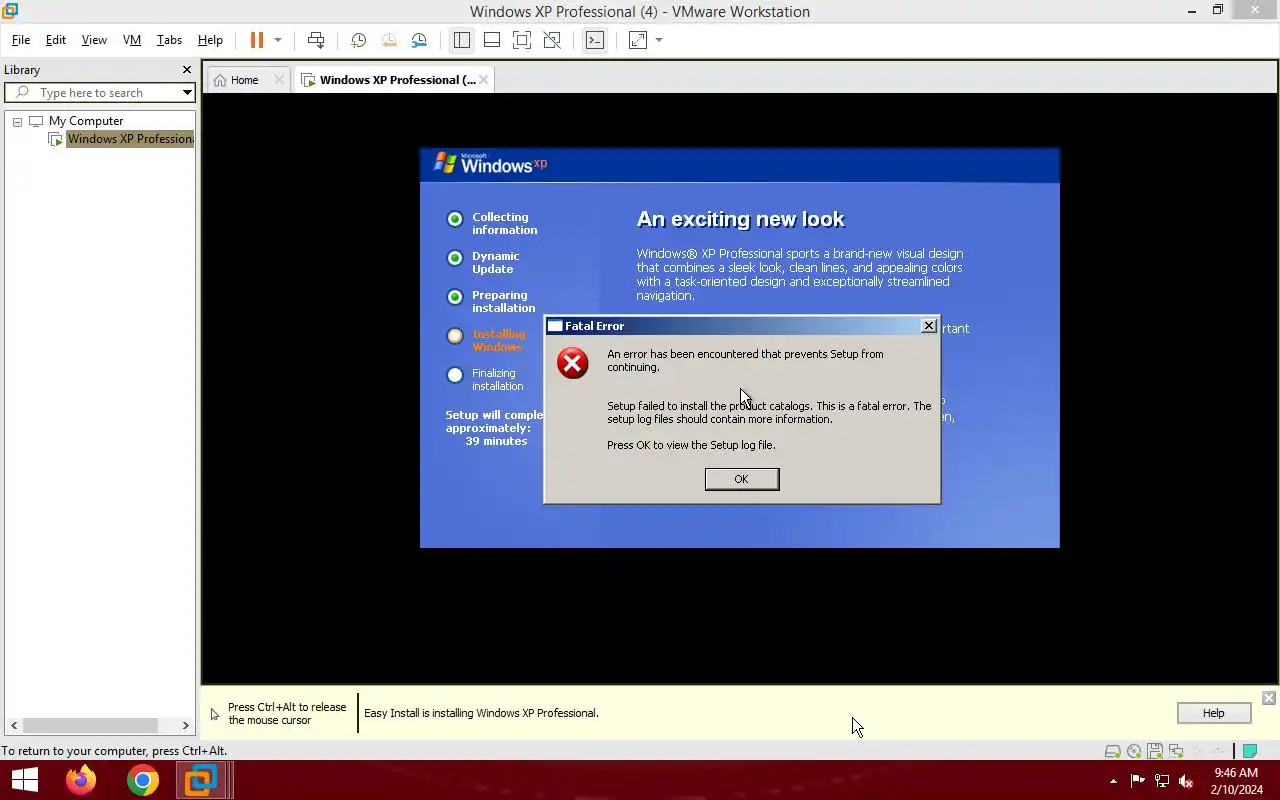Close the Easy Install information bar
Screen dimensions: 1280x800
pyautogui.click(x=1268, y=698)
